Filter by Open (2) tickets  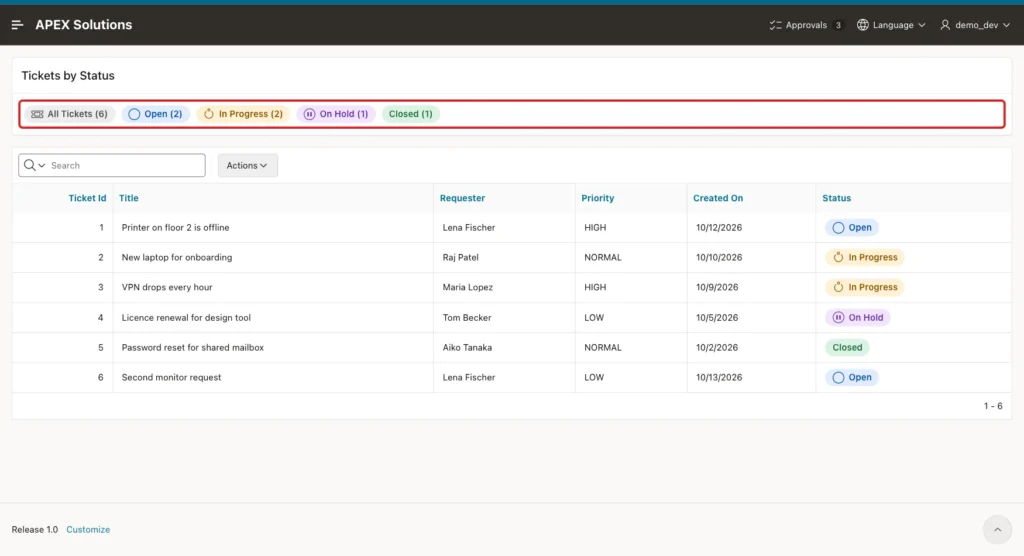coord(155,114)
